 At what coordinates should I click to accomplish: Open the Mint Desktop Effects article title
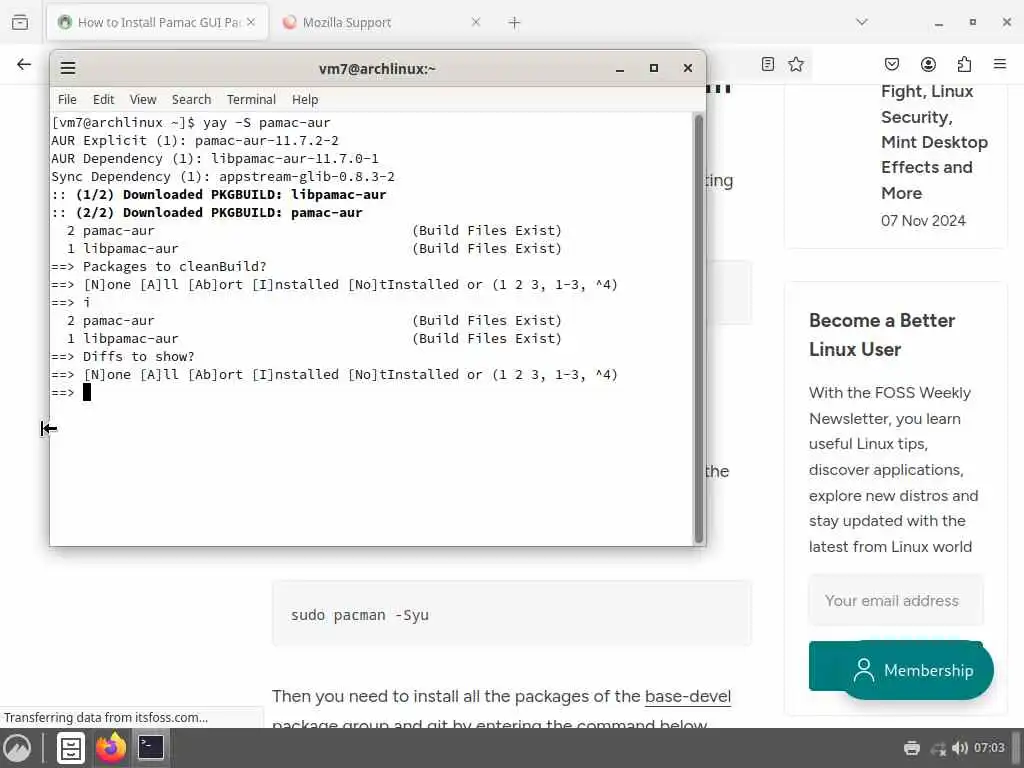pos(934,142)
